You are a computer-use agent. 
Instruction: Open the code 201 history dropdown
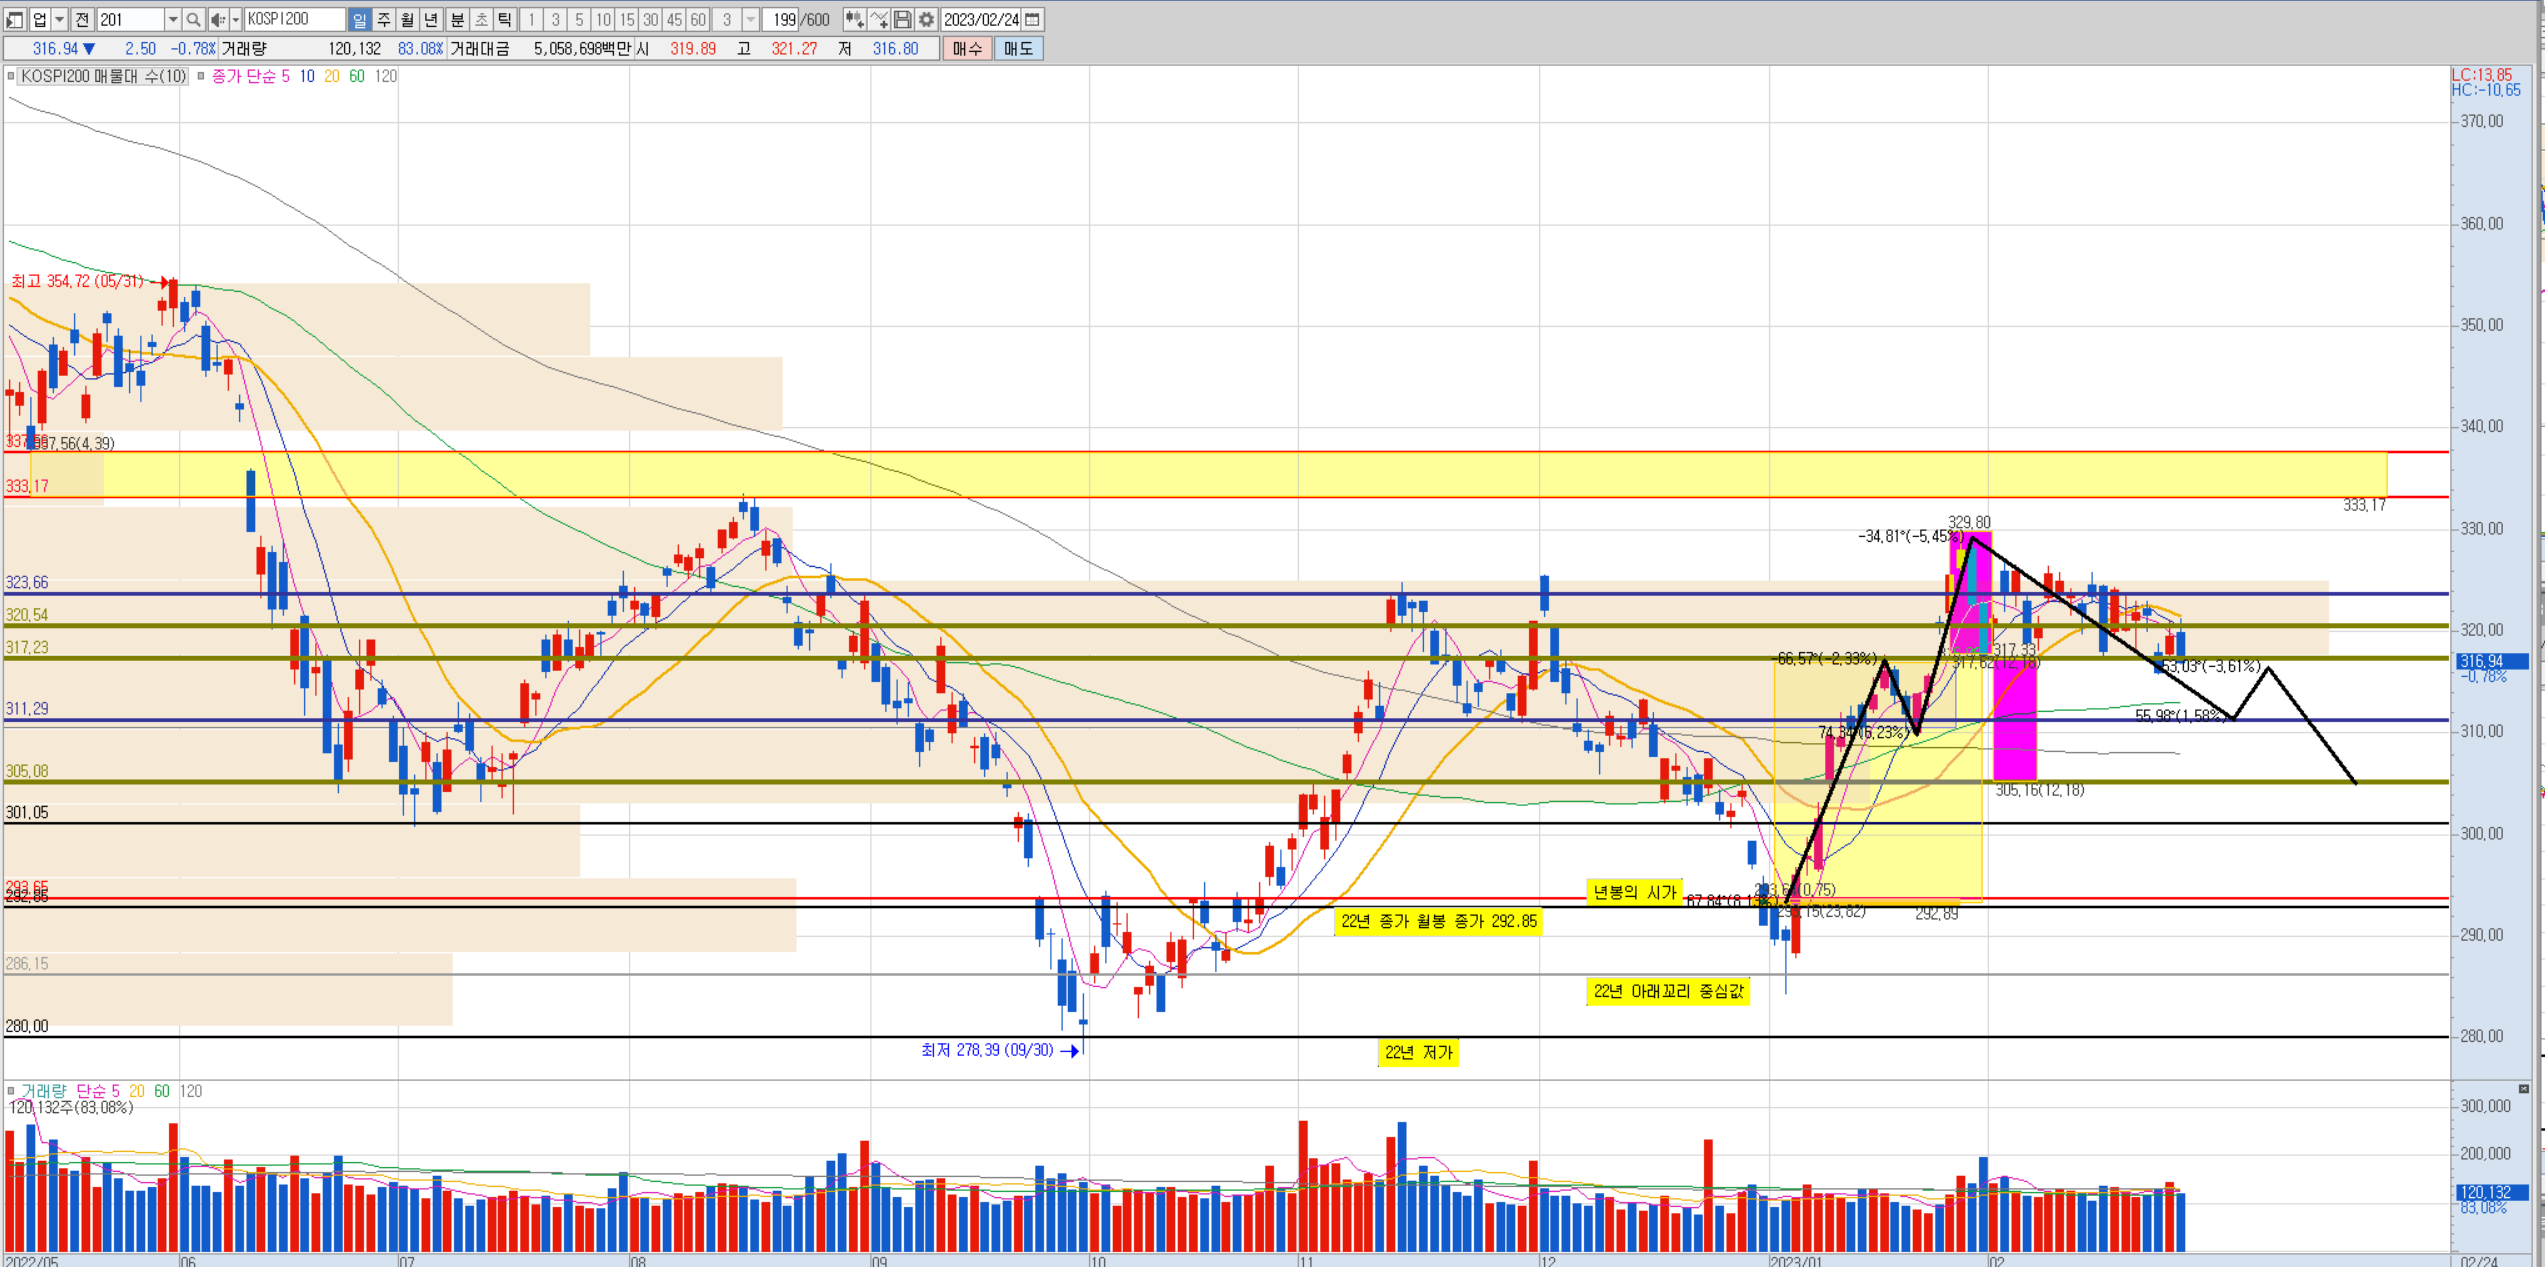pyautogui.click(x=172, y=19)
